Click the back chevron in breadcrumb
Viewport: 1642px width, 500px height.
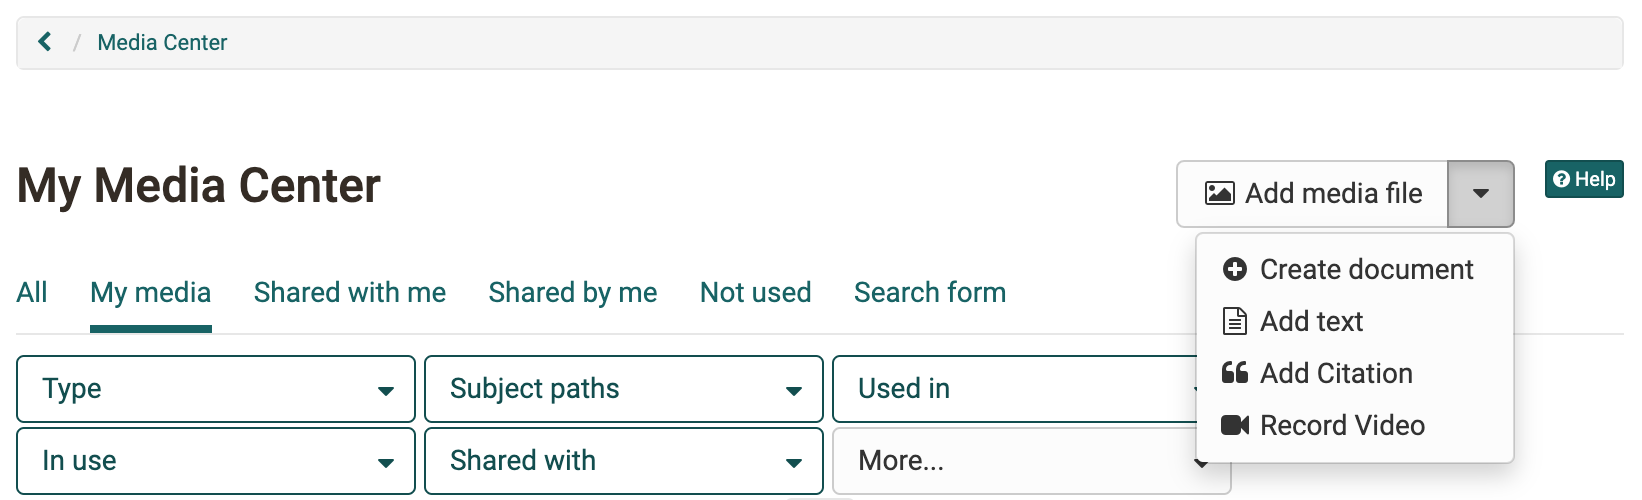coord(44,42)
